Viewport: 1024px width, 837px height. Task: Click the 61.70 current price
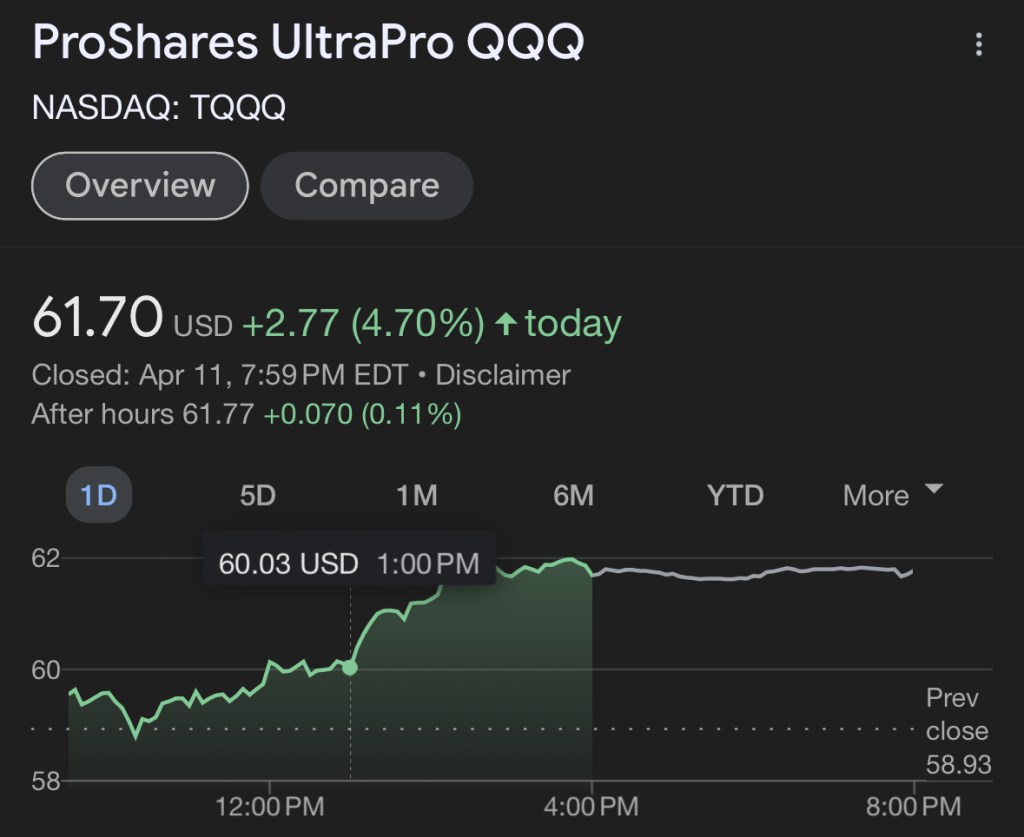point(97,319)
